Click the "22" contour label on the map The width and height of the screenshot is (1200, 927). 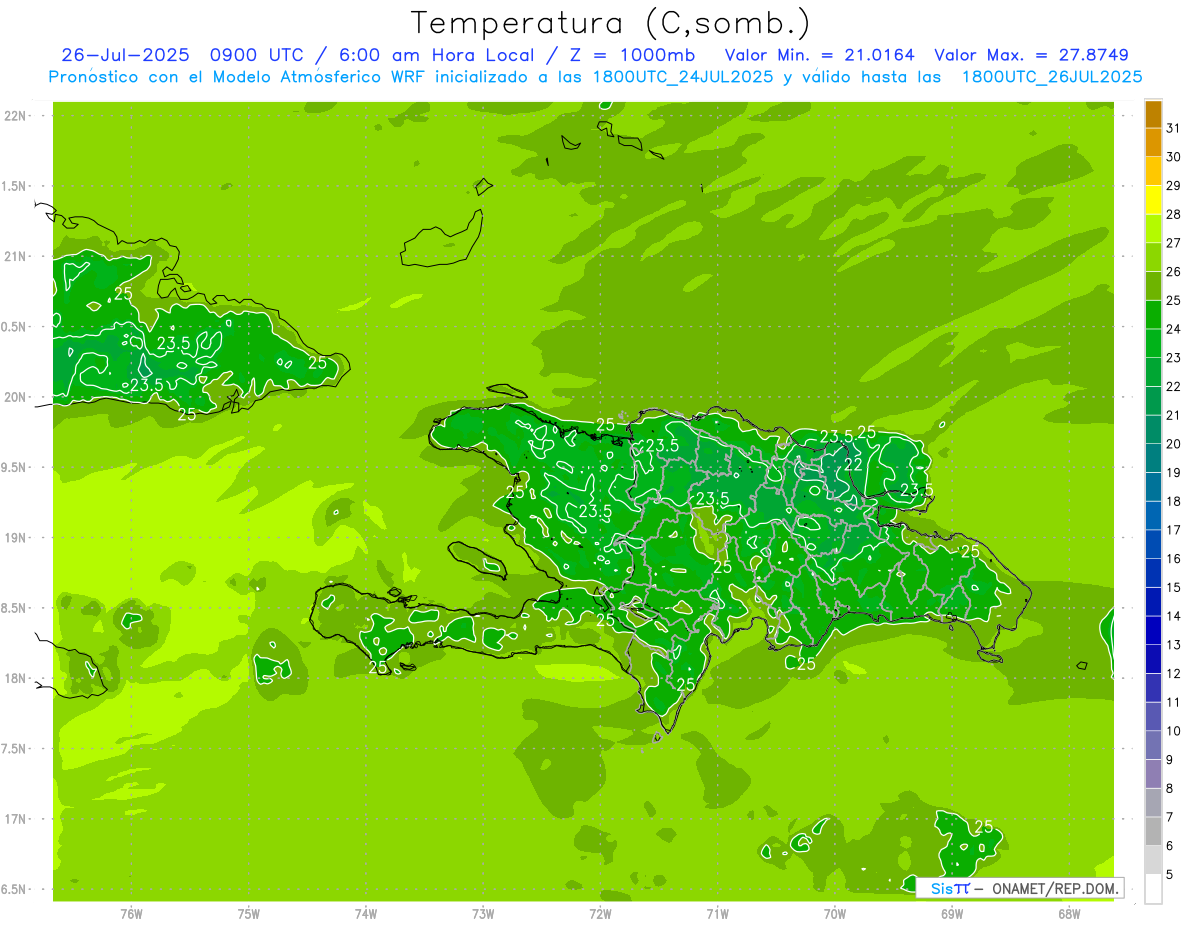point(853,465)
